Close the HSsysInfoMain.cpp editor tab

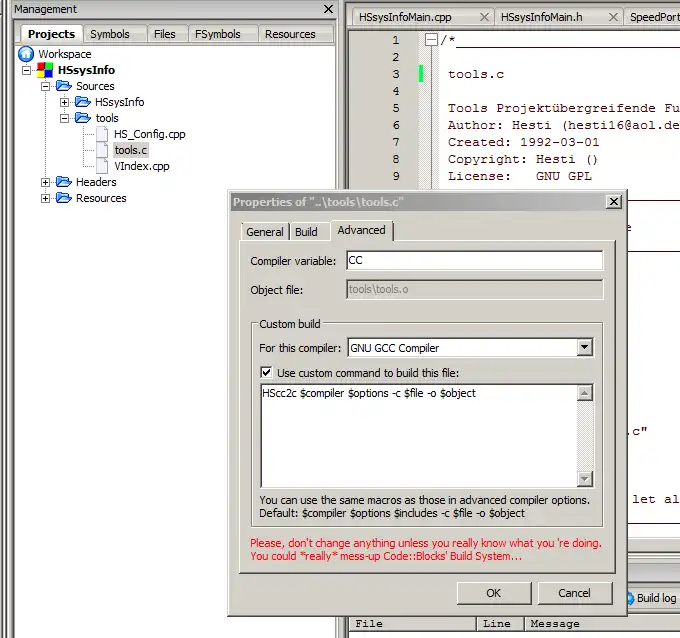(484, 17)
